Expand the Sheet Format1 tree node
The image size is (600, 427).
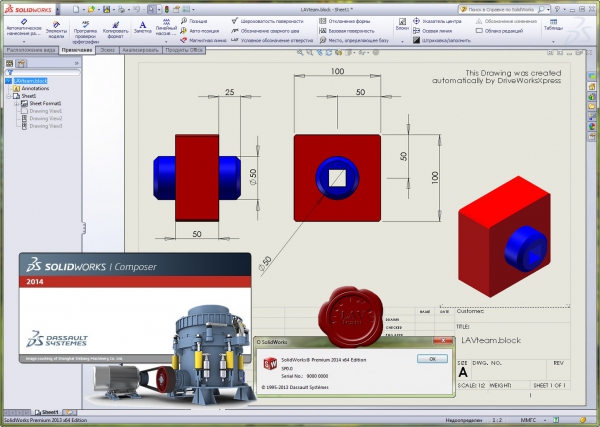point(16,103)
